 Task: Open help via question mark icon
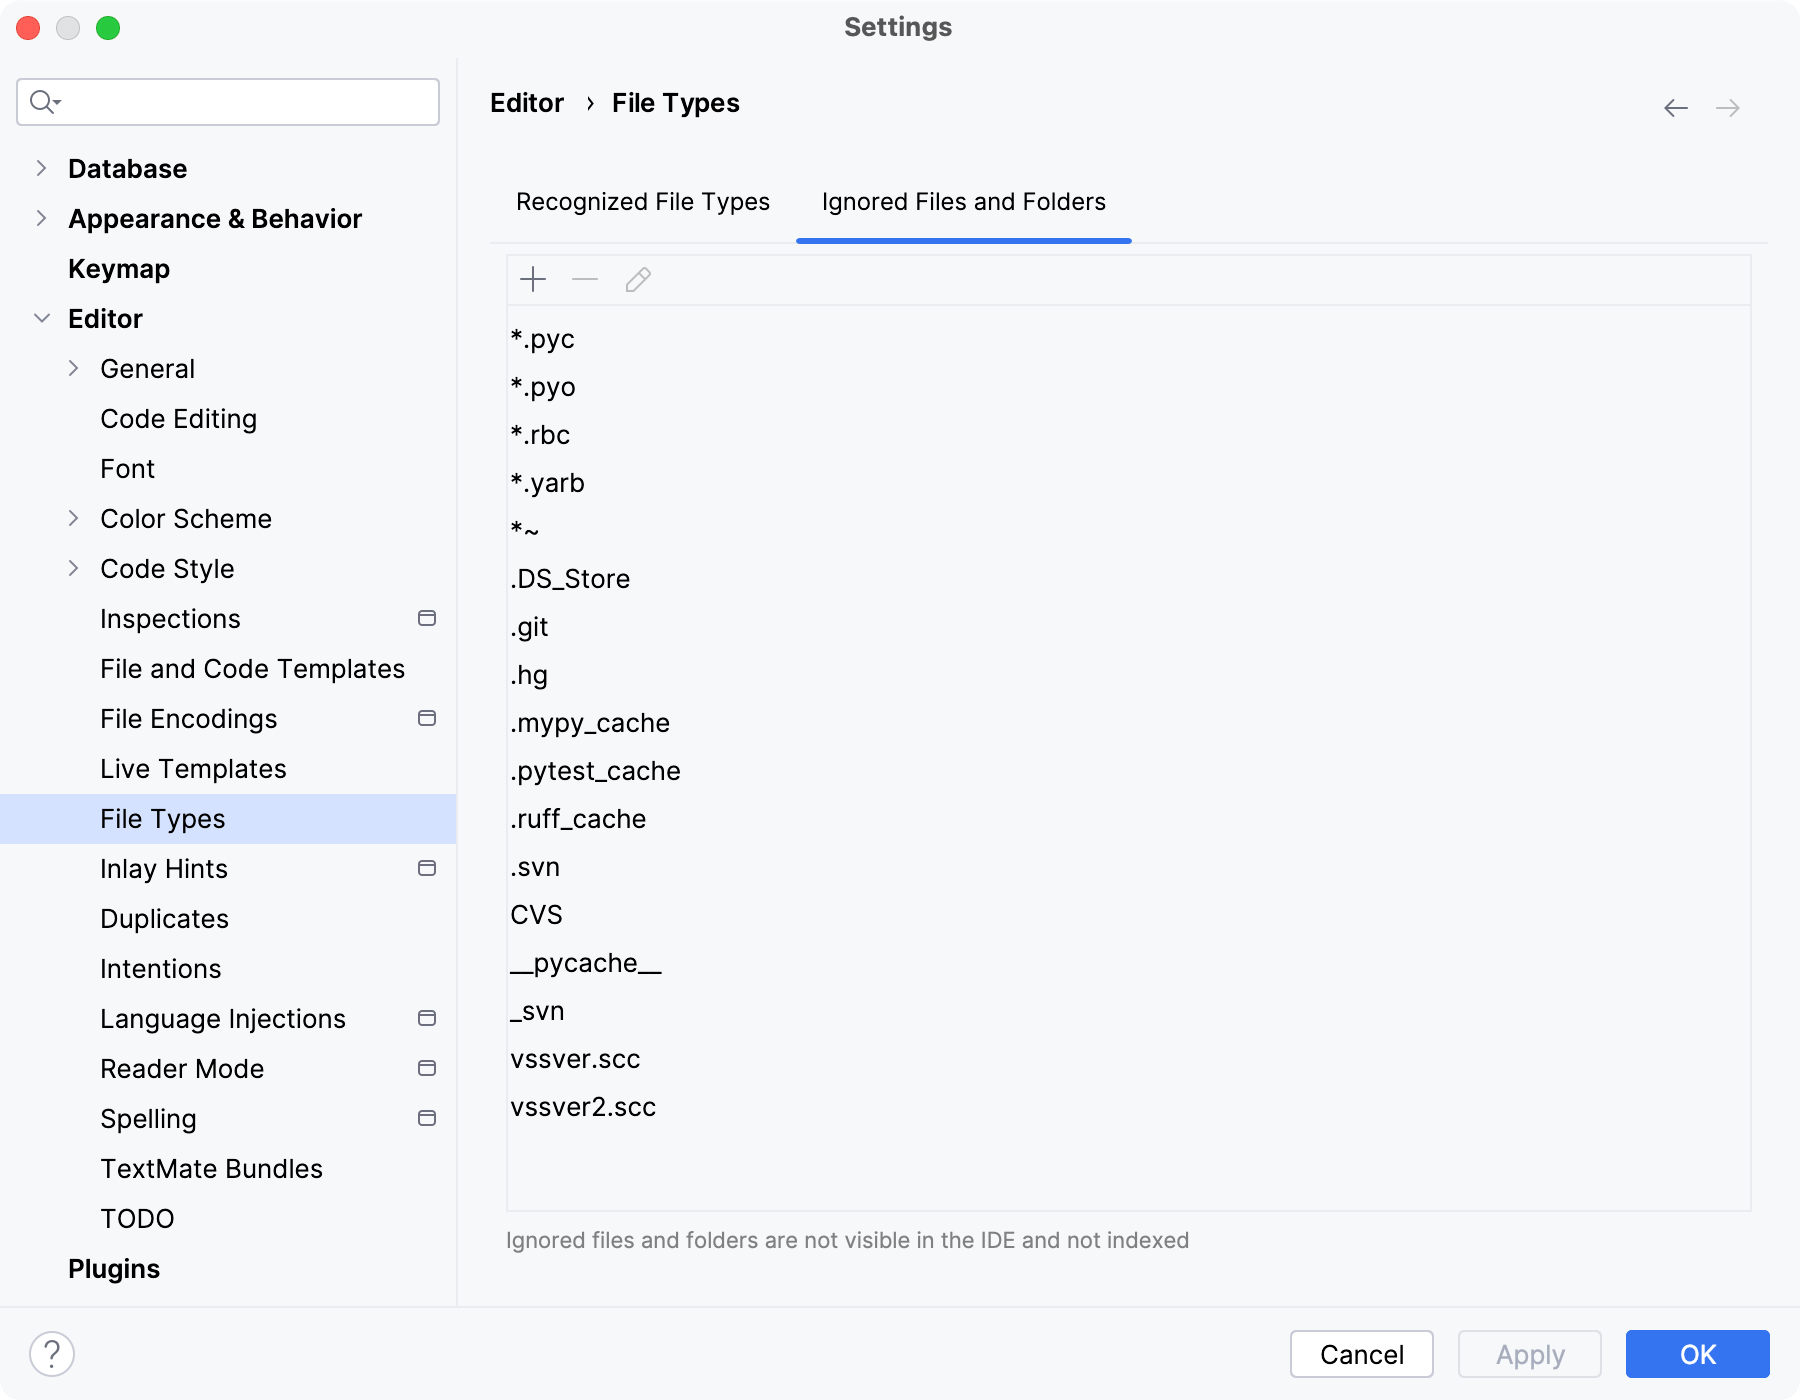click(49, 1356)
